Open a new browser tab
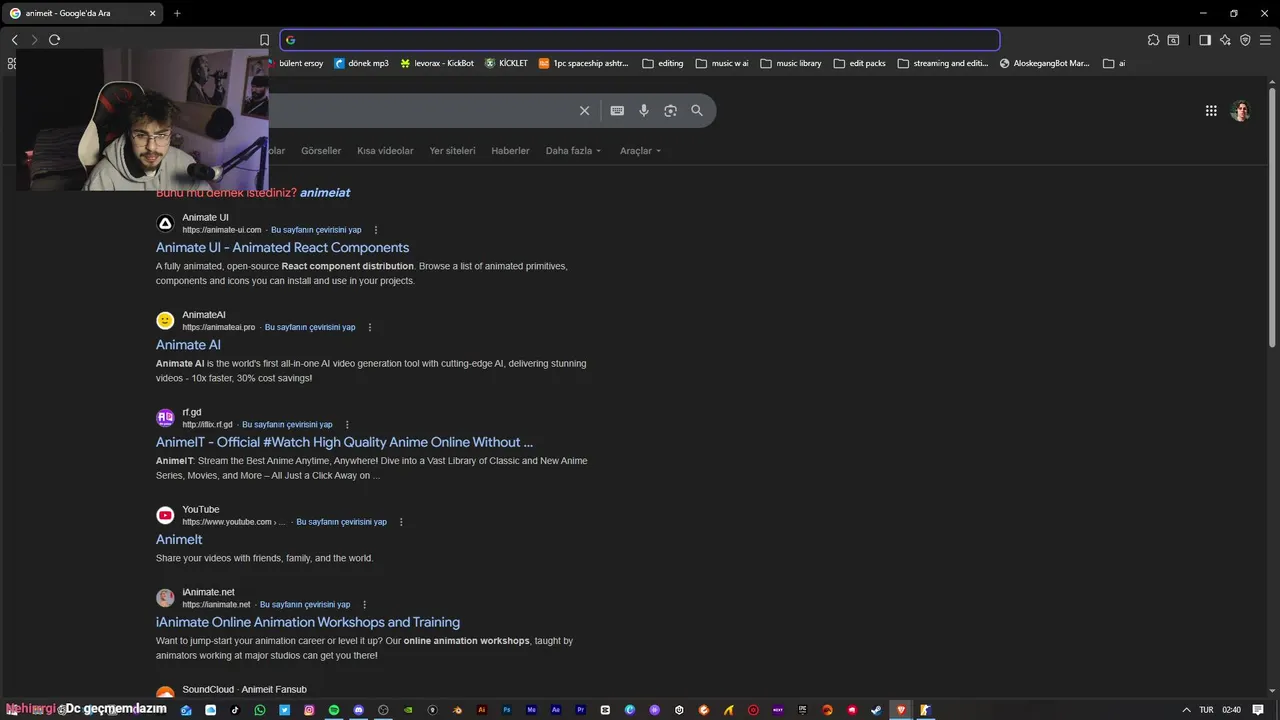 coord(177,13)
